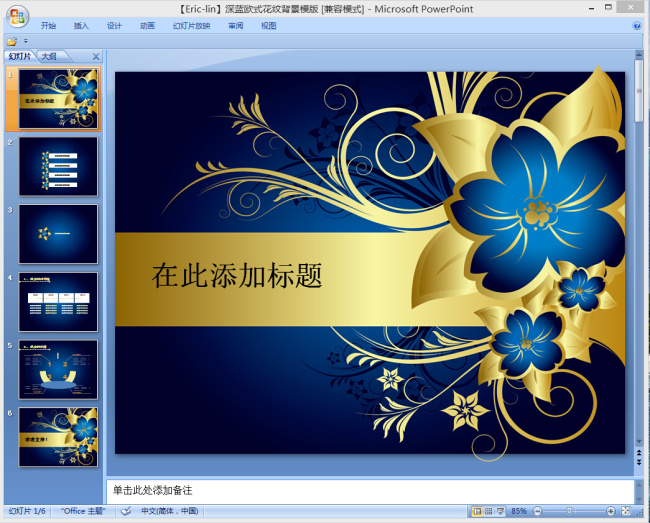The height and width of the screenshot is (523, 650).
Task: Select slide 4 thumbnail
Action: click(58, 302)
